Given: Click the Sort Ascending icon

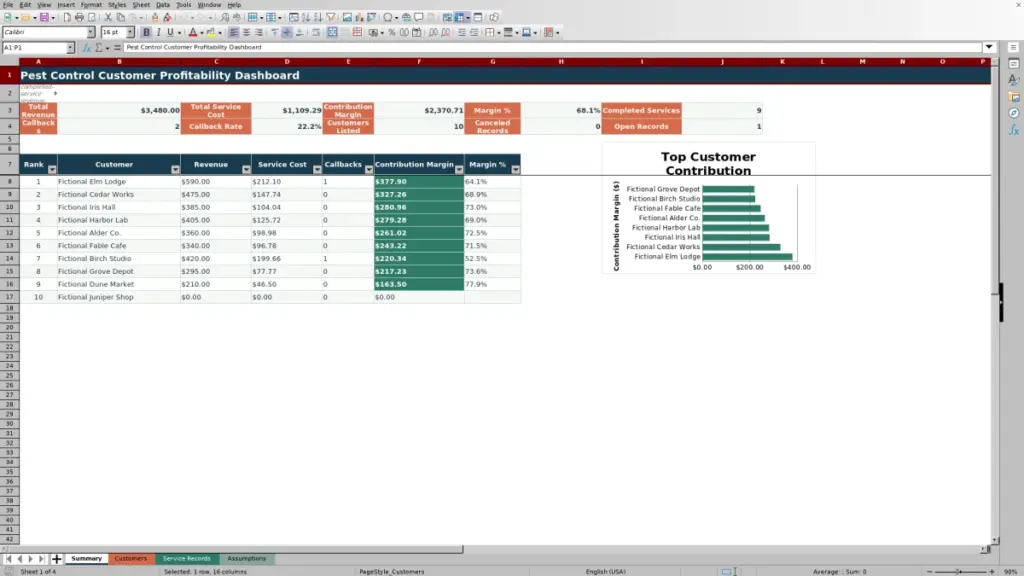Looking at the screenshot, I should [306, 17].
